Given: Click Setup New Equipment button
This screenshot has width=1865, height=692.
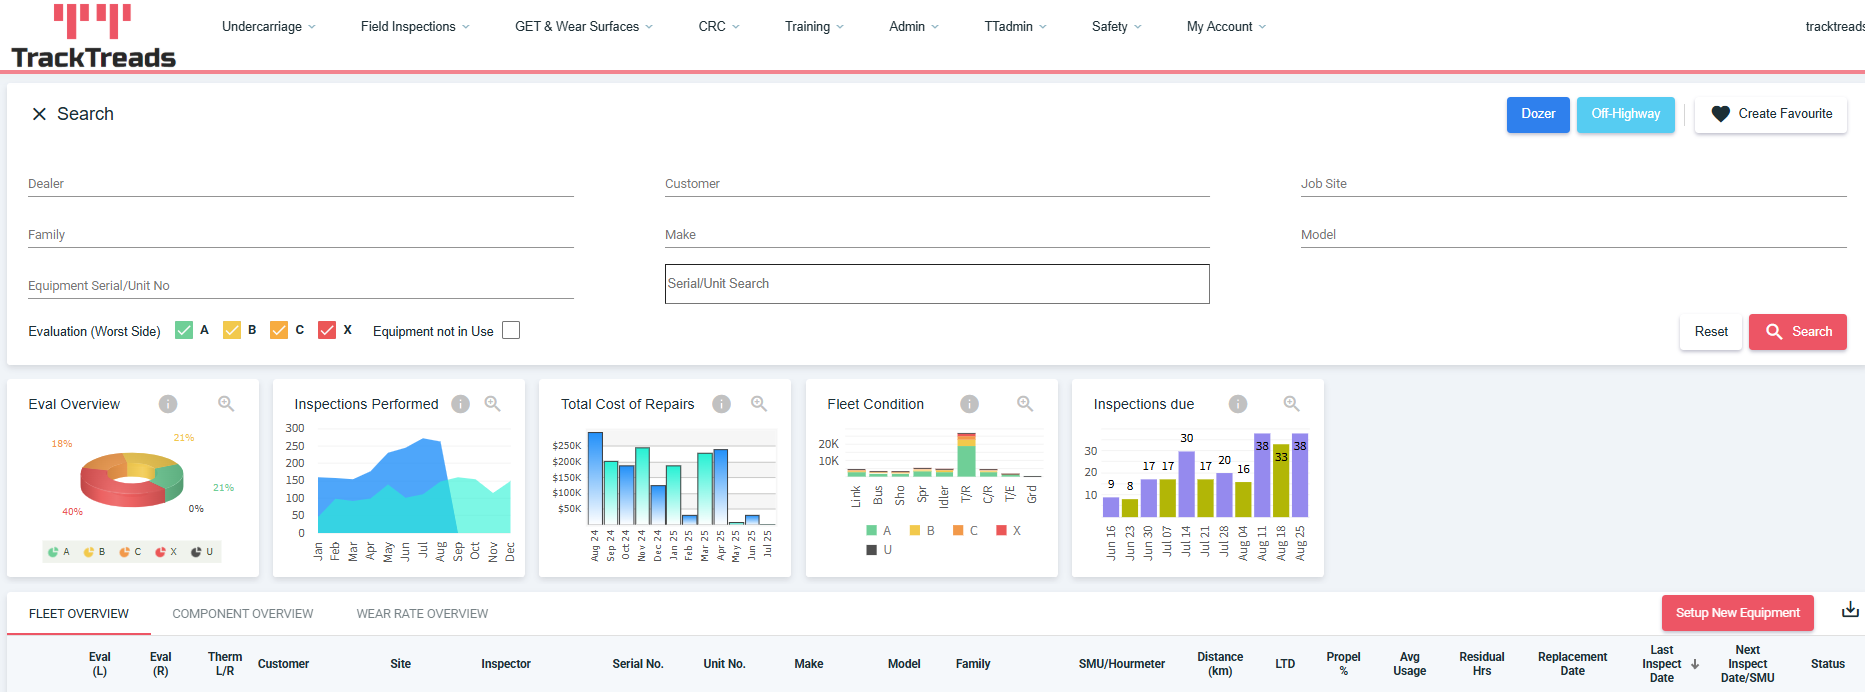Looking at the screenshot, I should [1737, 613].
